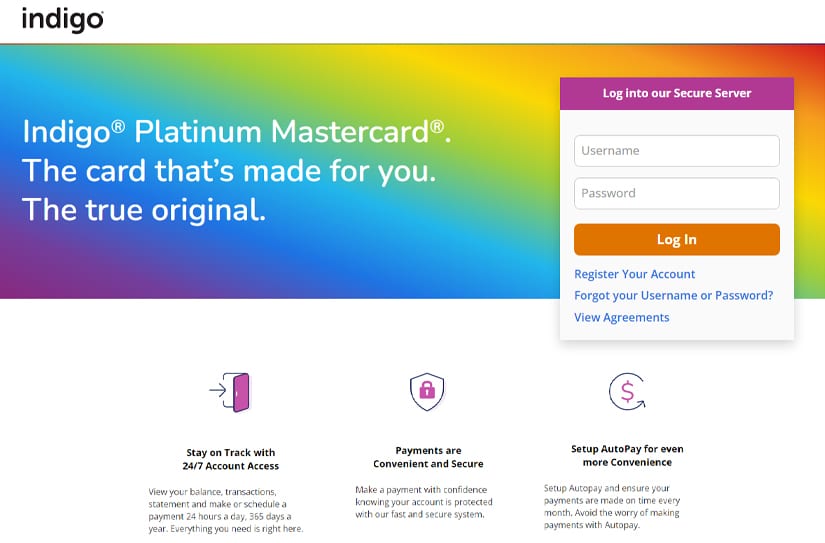Focus the Username input field

(677, 151)
